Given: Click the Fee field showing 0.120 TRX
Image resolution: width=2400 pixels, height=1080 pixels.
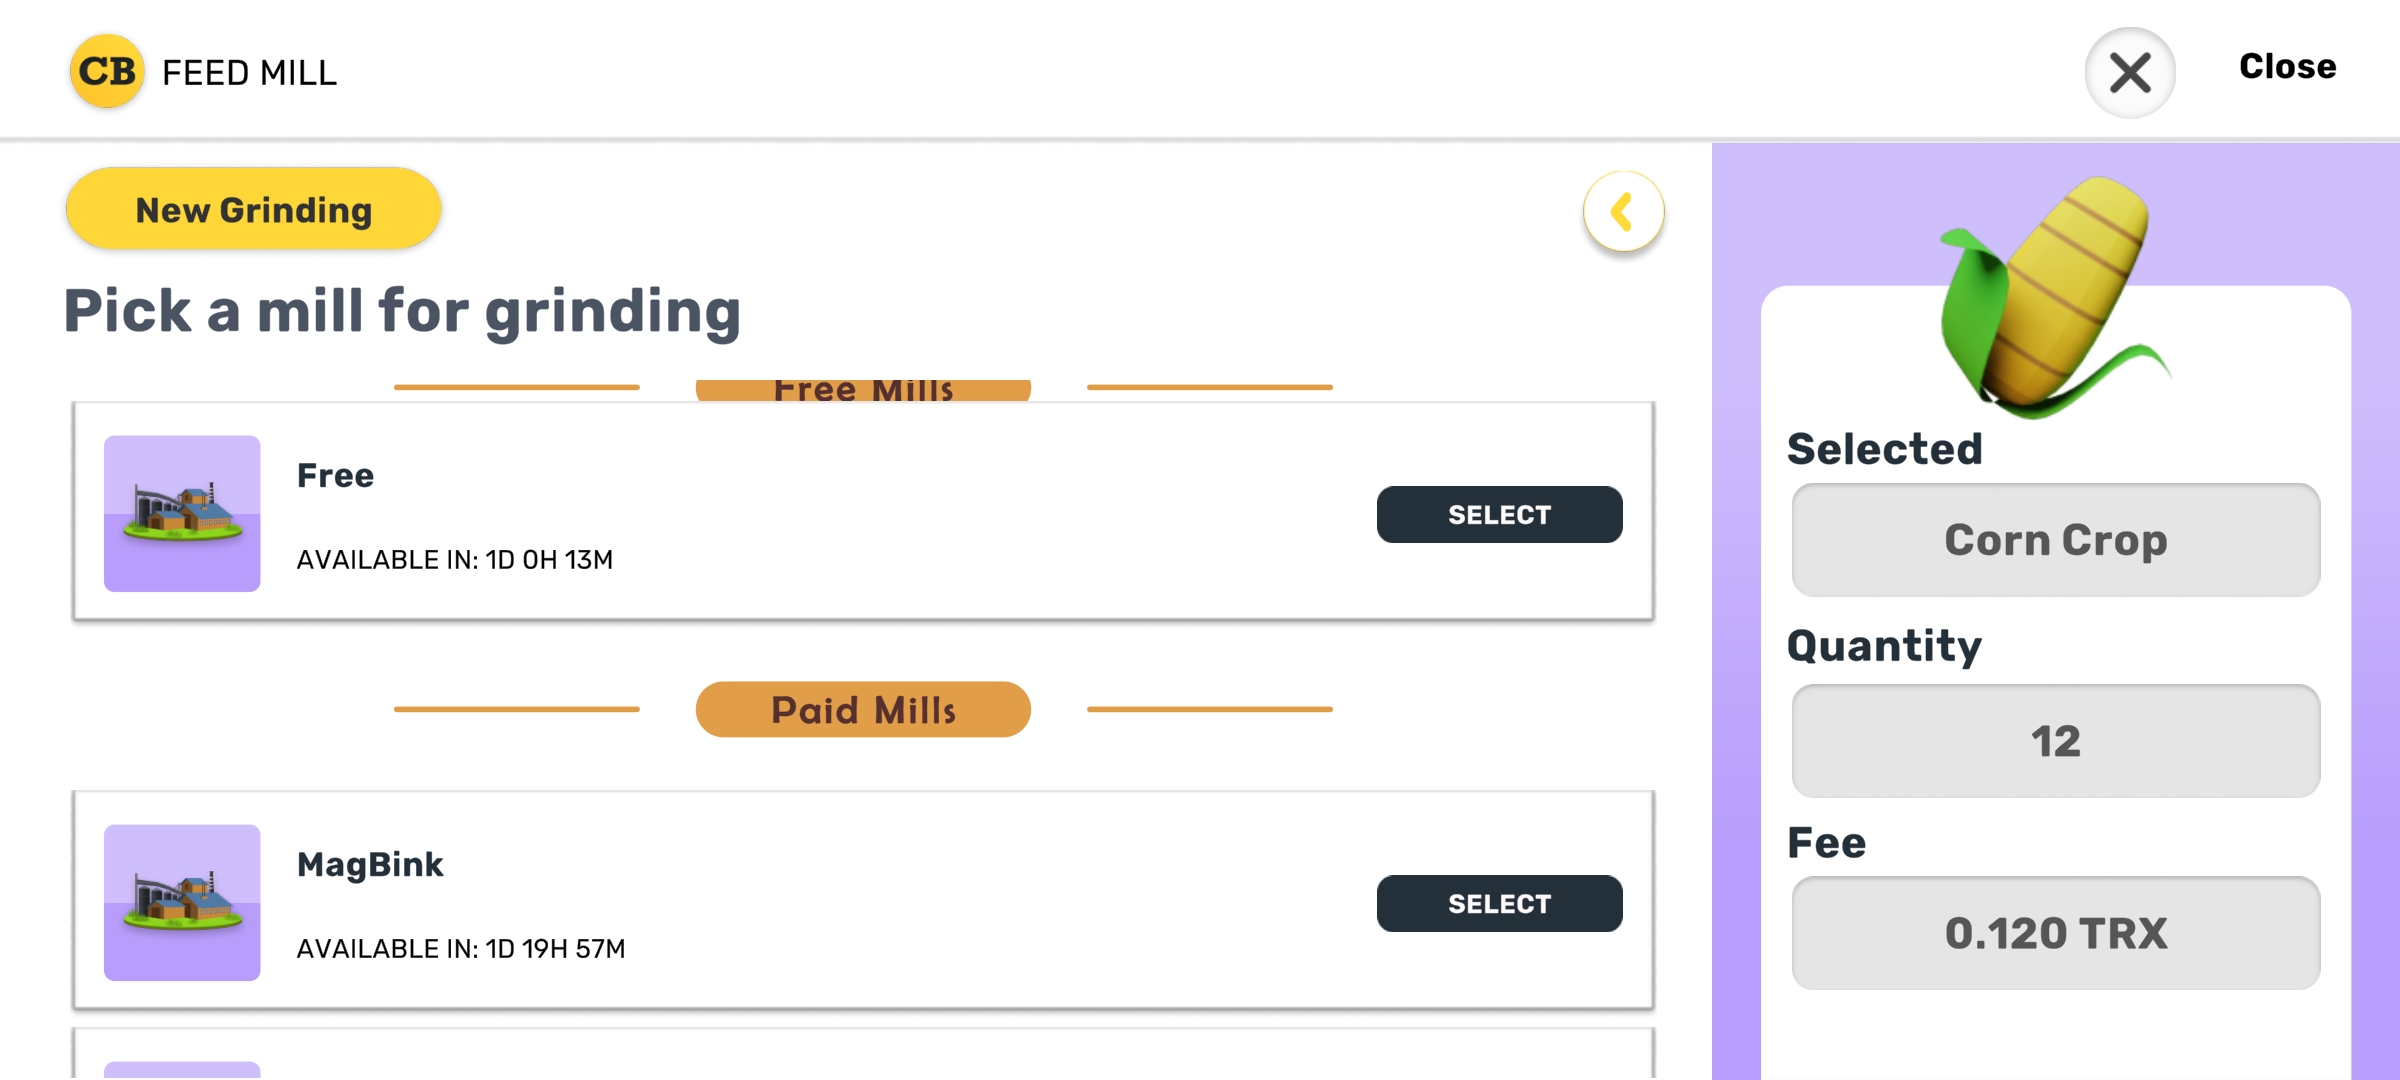Looking at the screenshot, I should coord(2056,933).
